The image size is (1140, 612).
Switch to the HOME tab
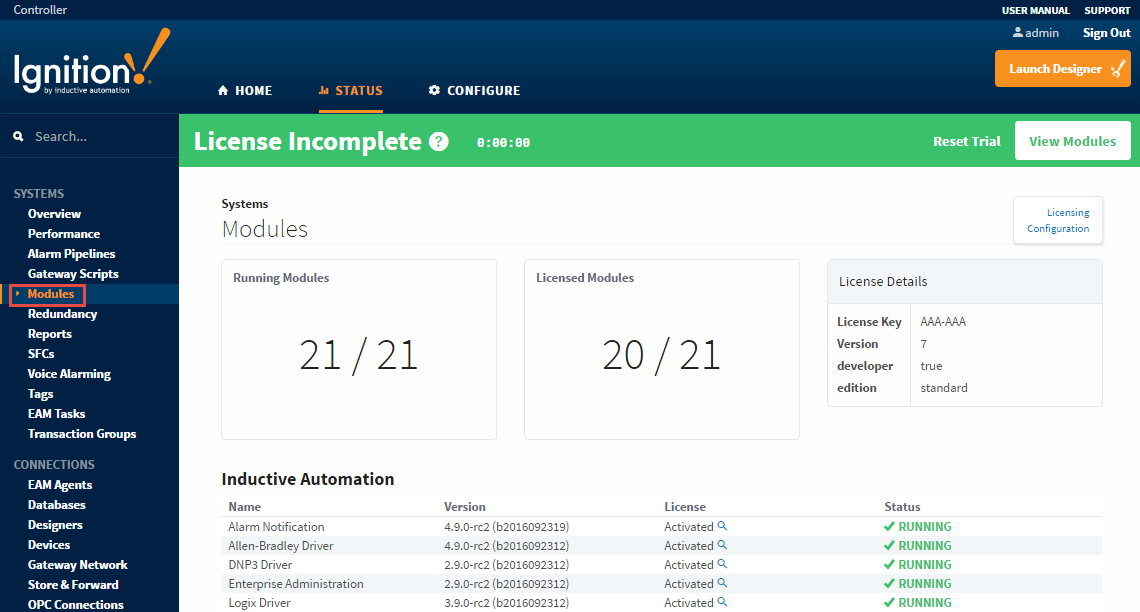(x=244, y=90)
